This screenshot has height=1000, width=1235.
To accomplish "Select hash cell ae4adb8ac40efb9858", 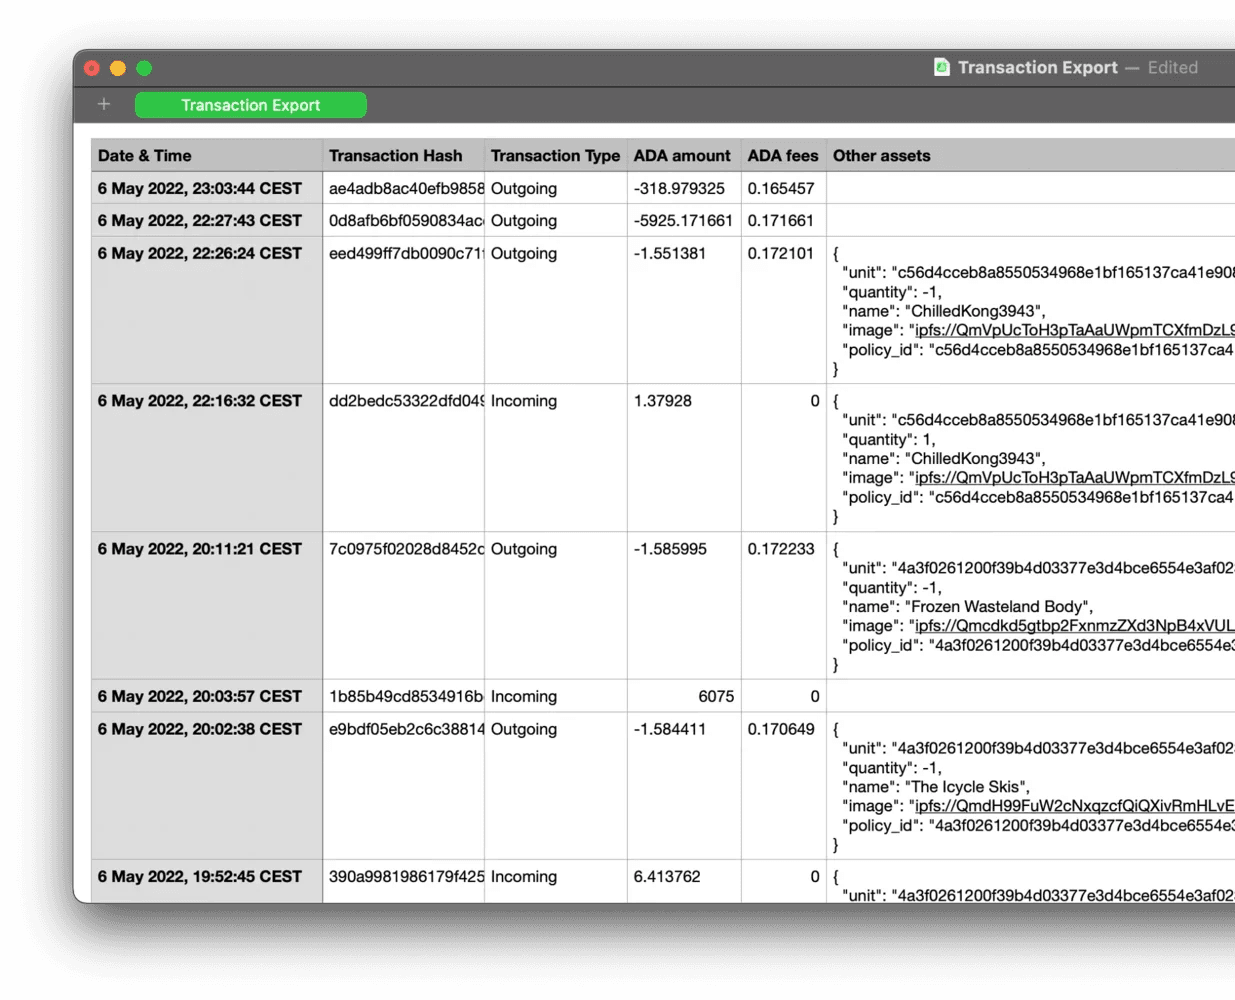I will pos(404,188).
